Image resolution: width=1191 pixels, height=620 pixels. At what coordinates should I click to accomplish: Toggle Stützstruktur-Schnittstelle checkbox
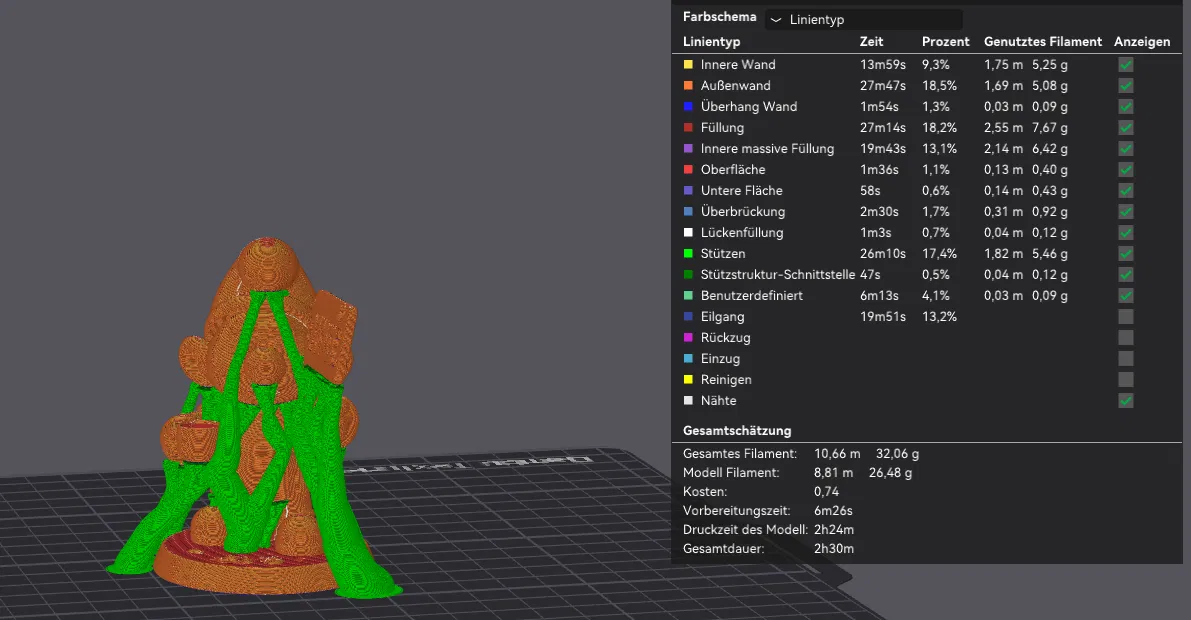[x=1126, y=274]
